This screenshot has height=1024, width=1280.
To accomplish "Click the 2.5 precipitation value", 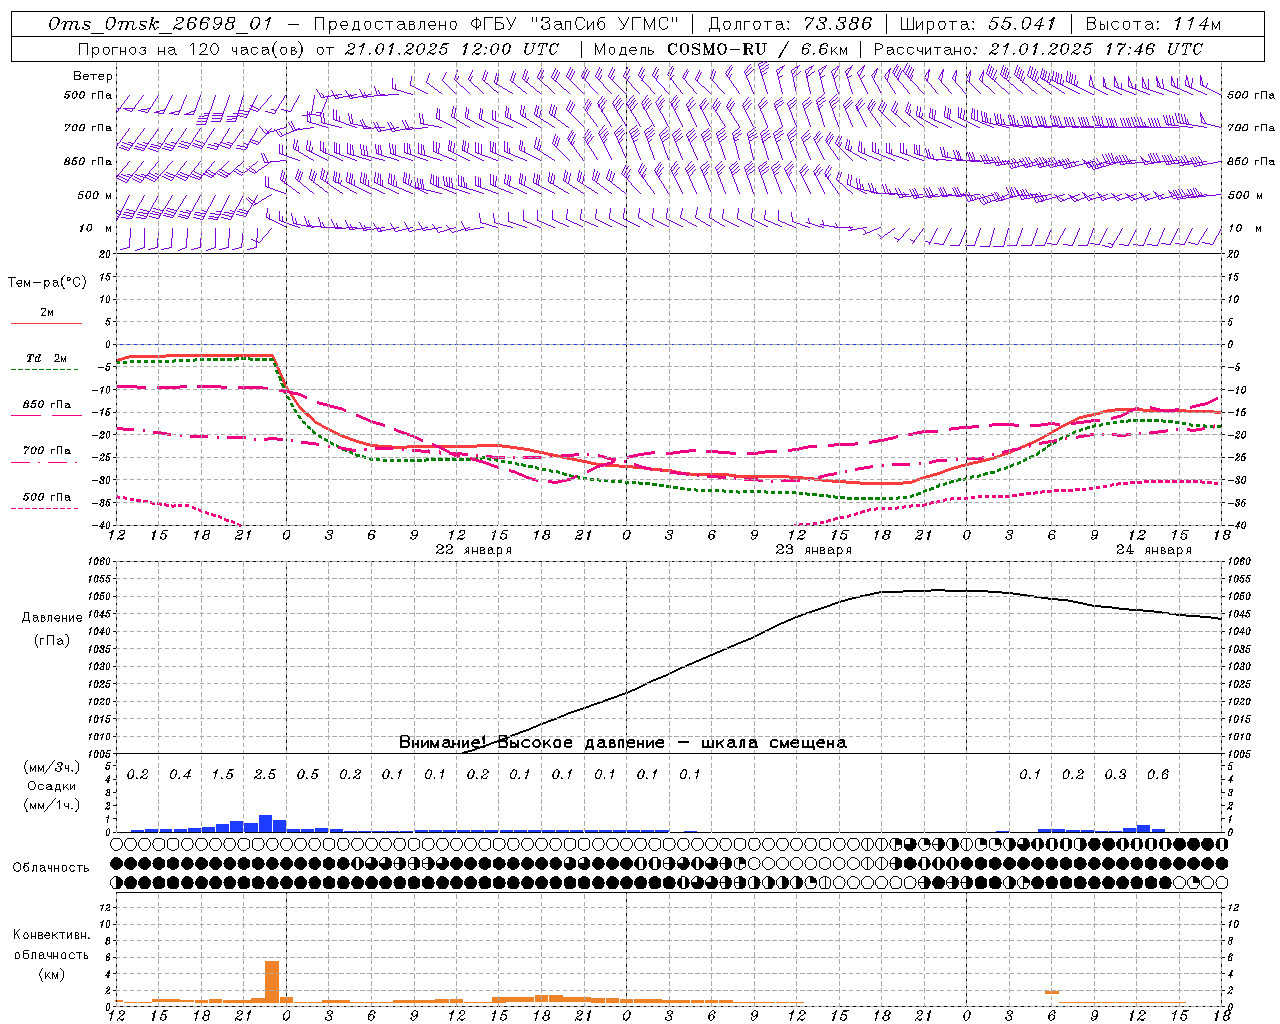I will point(265,775).
